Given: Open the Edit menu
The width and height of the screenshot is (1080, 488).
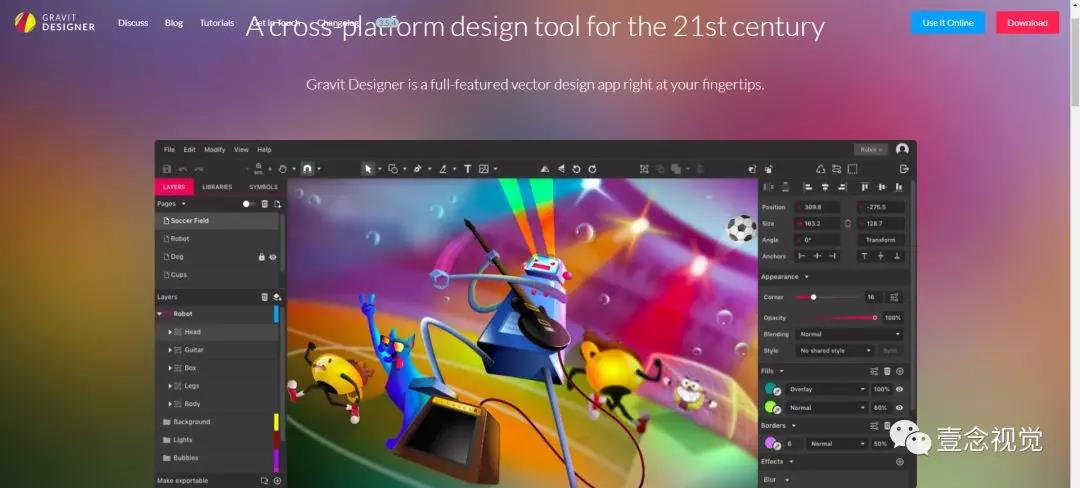Looking at the screenshot, I should click(189, 149).
